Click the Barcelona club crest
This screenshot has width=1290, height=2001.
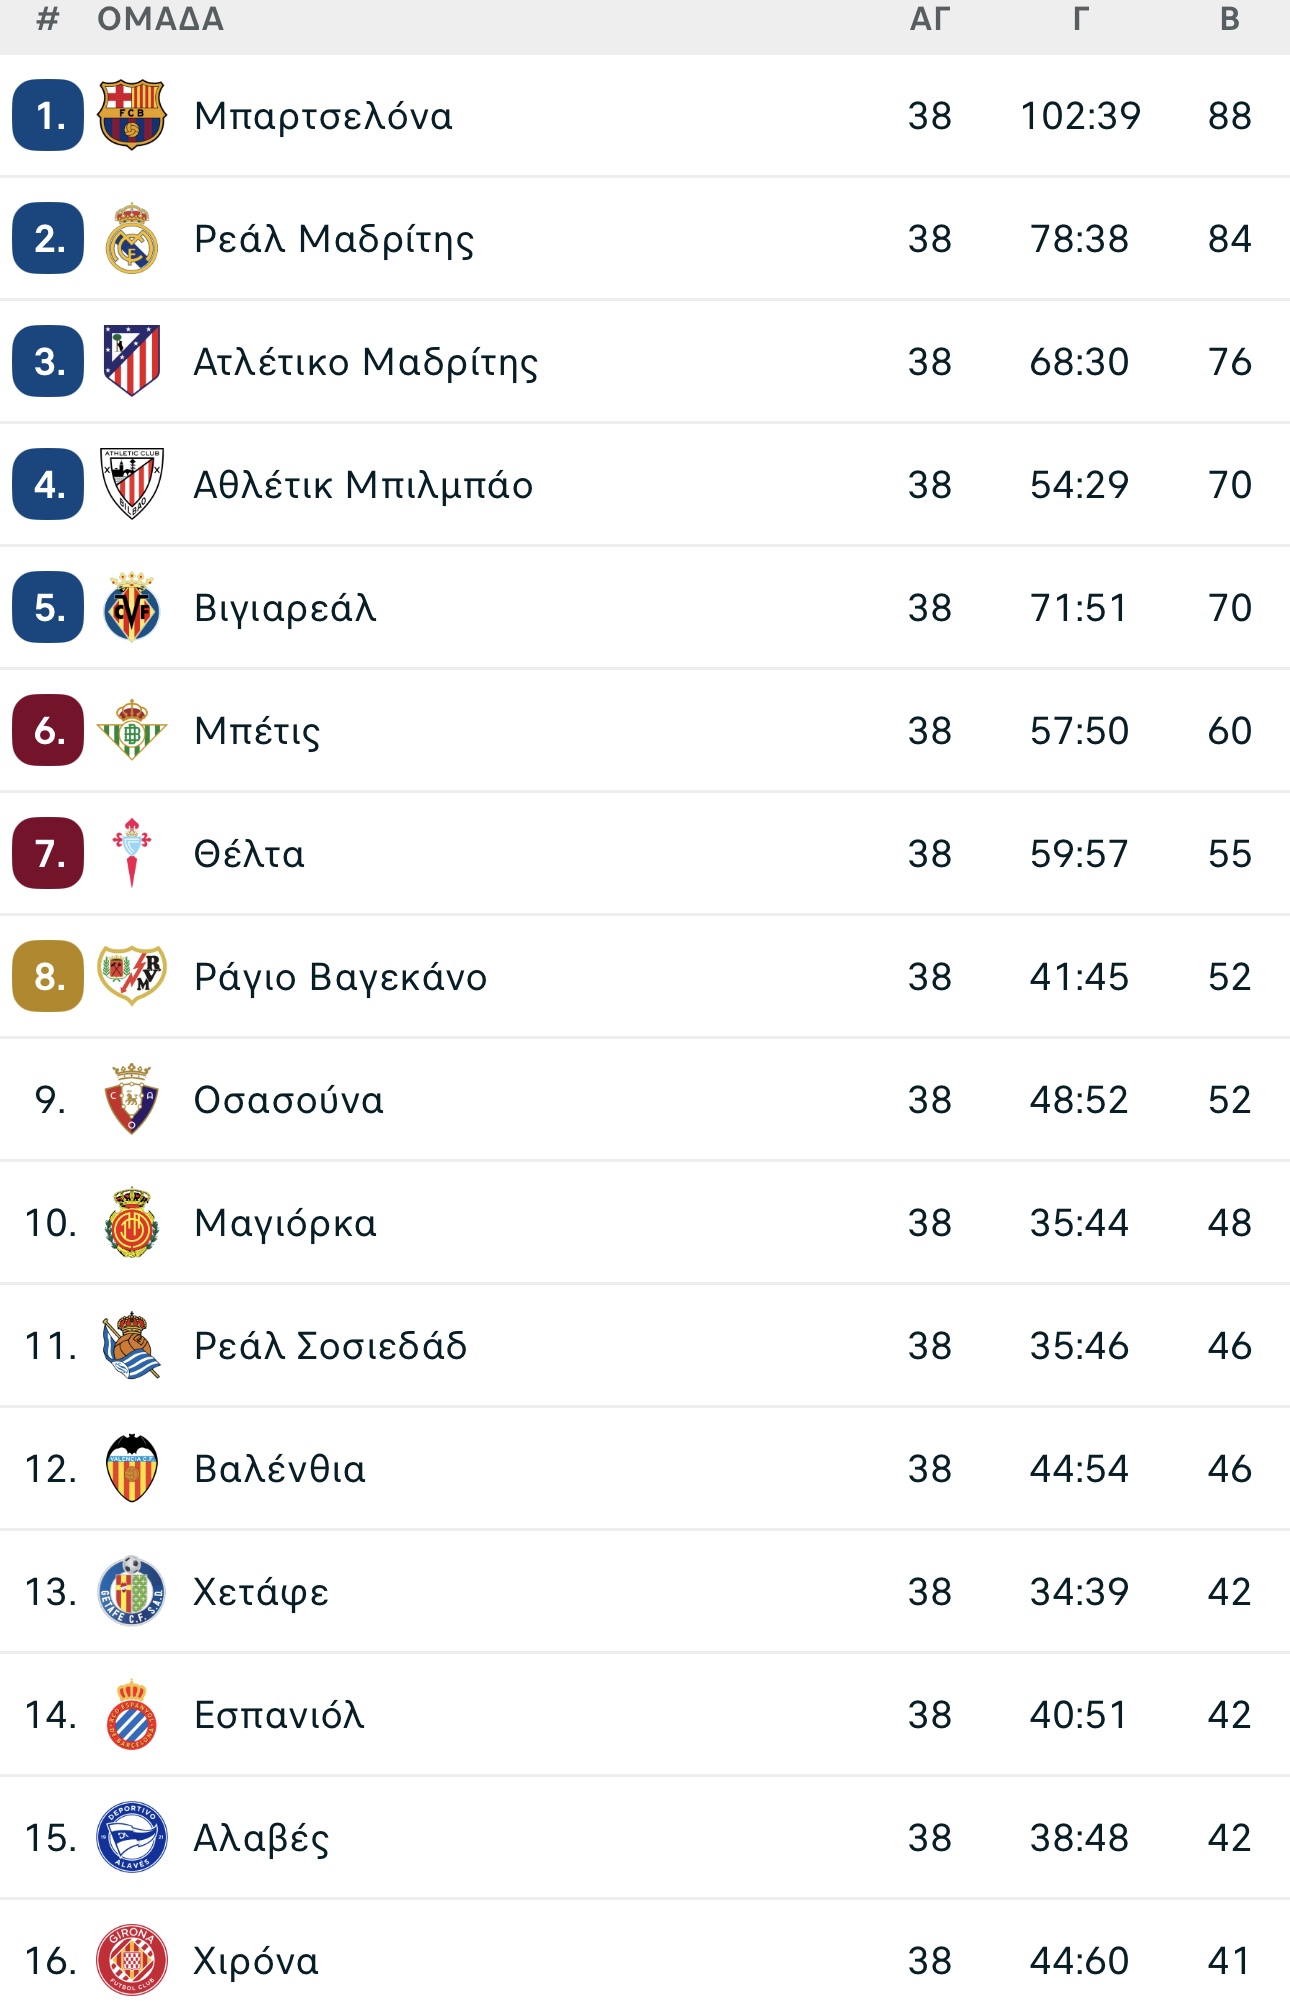(131, 115)
